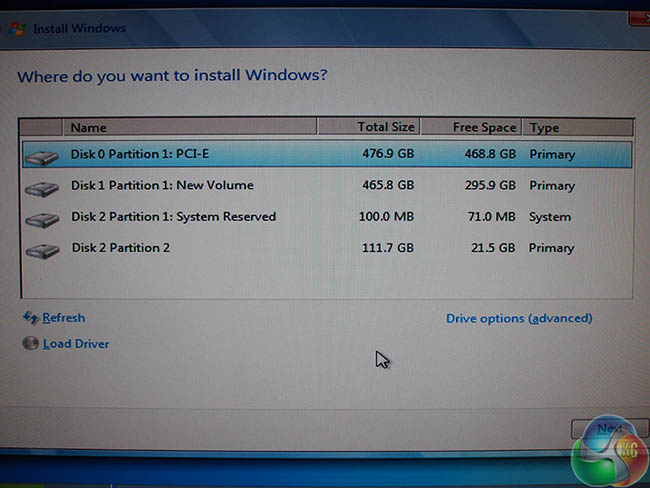Click the drive icon for Disk 0 Partition 1
Viewport: 650px width, 488px height.
(41, 158)
